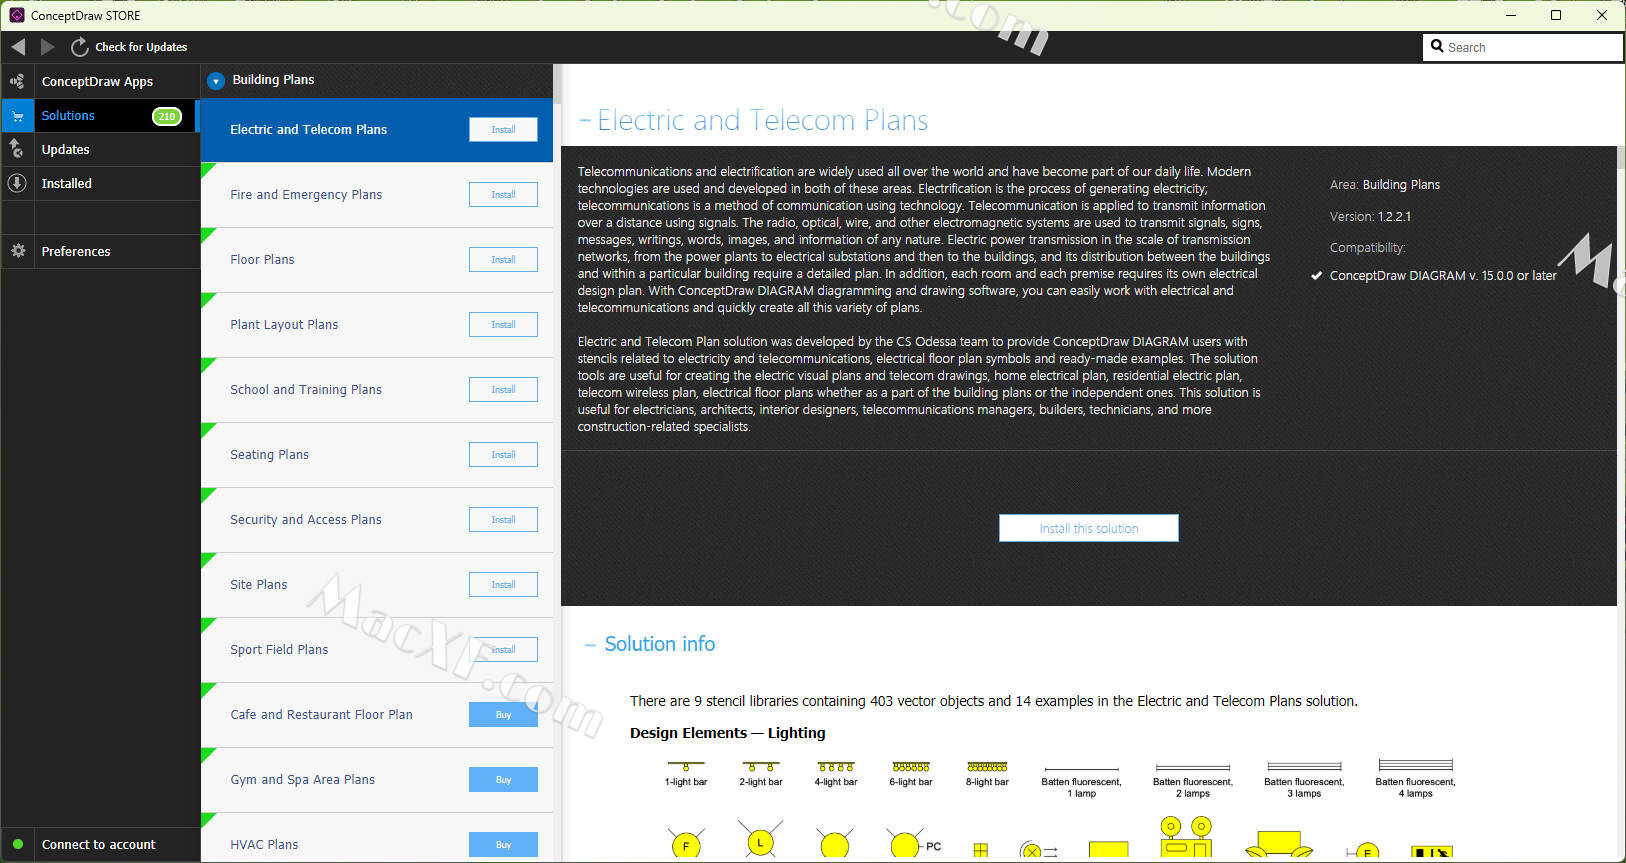Click the Solutions shopping cart icon

point(17,116)
